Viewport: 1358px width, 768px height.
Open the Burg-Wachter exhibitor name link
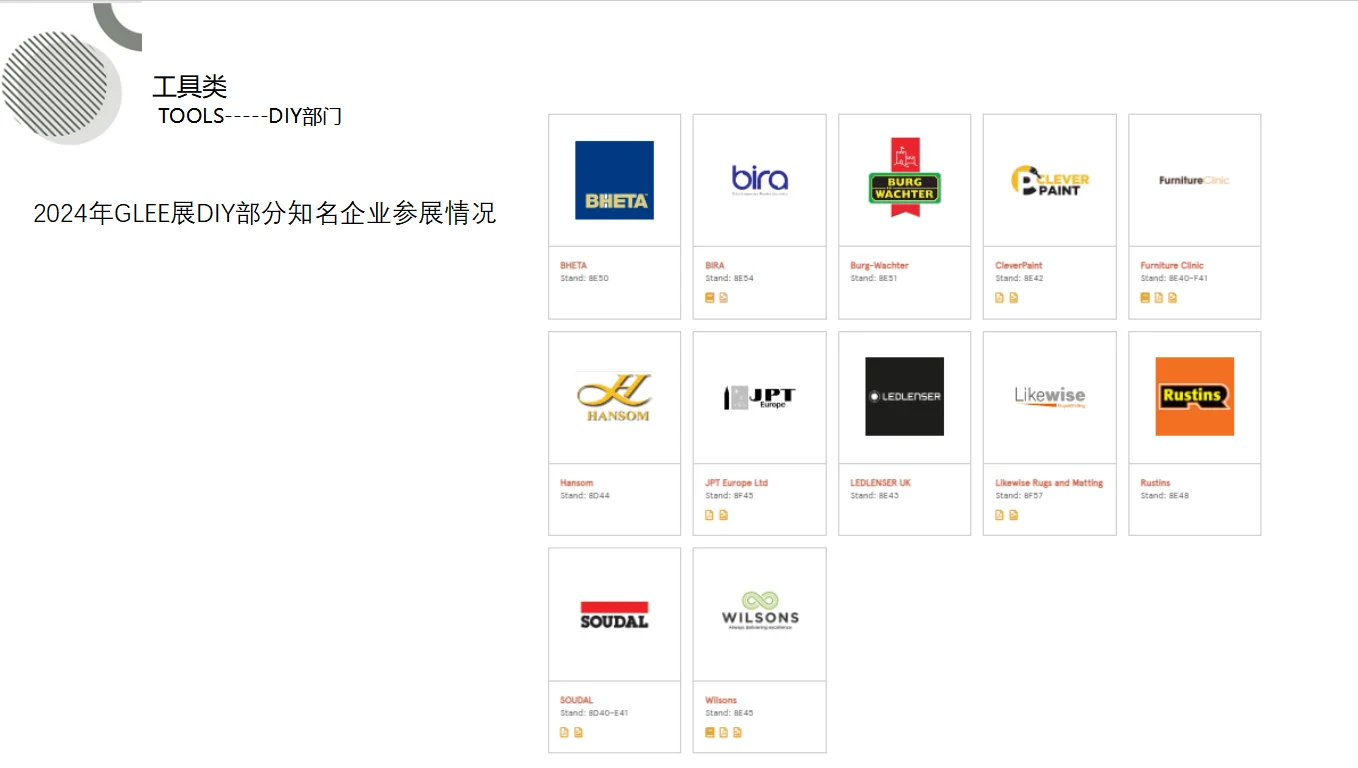click(880, 266)
